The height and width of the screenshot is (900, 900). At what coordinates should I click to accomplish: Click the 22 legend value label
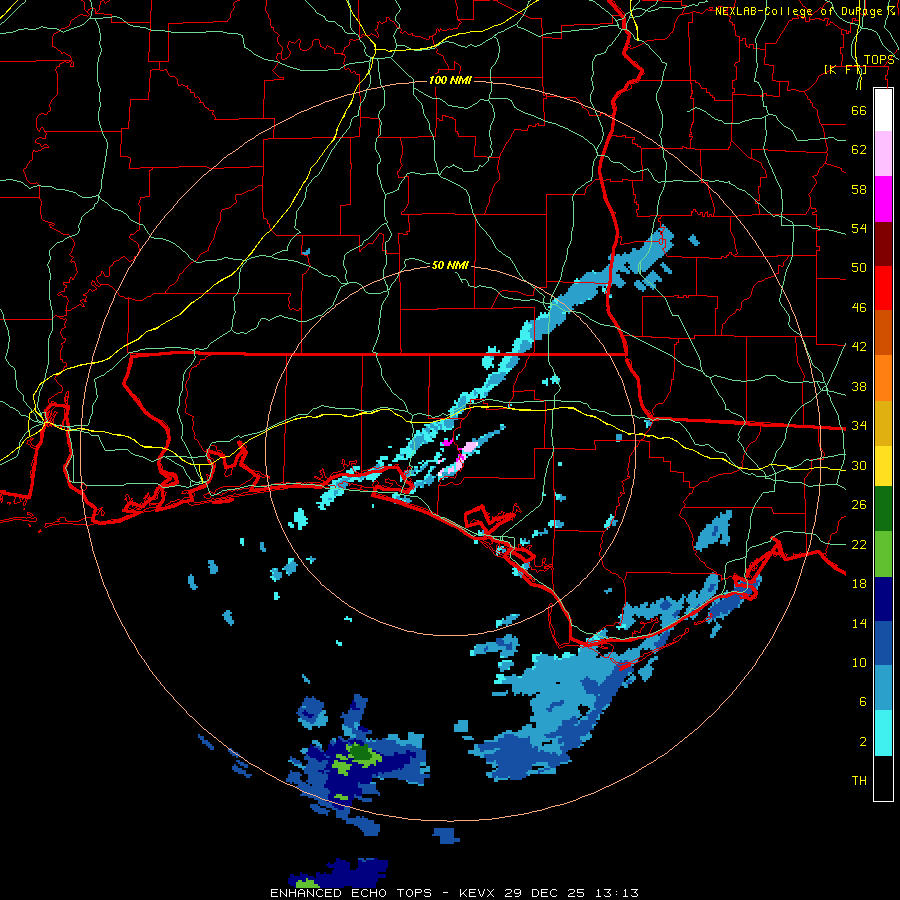coord(859,545)
